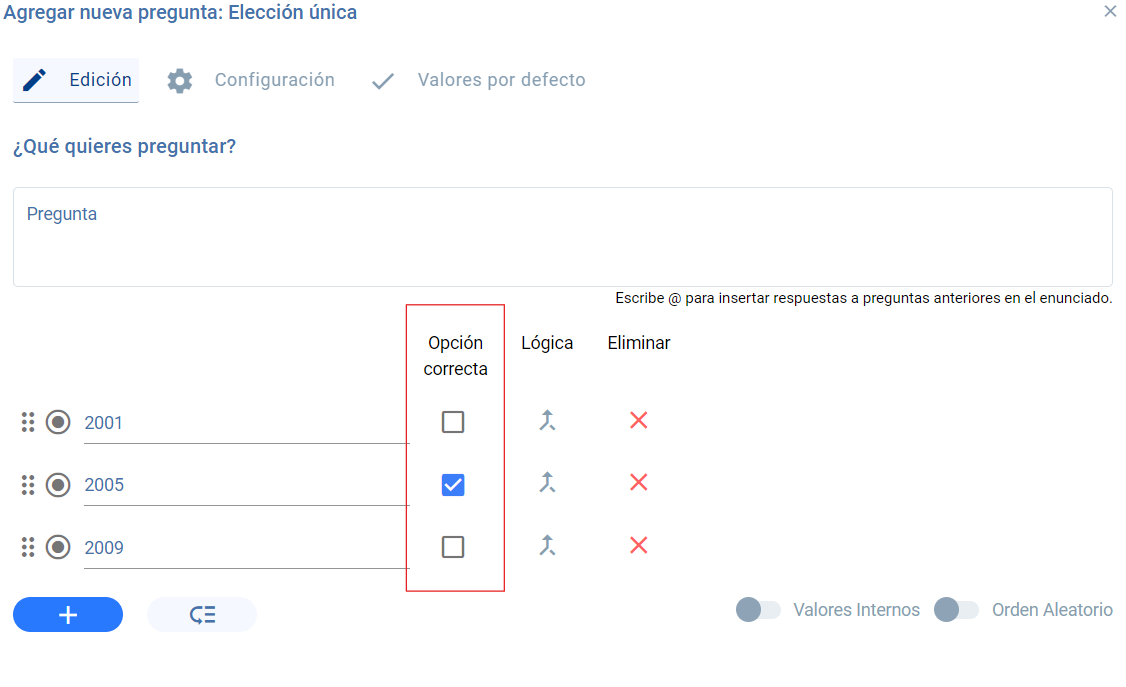Open logic branching for option 2005
Image resolution: width=1126 pixels, height=687 pixels.
pos(547,482)
